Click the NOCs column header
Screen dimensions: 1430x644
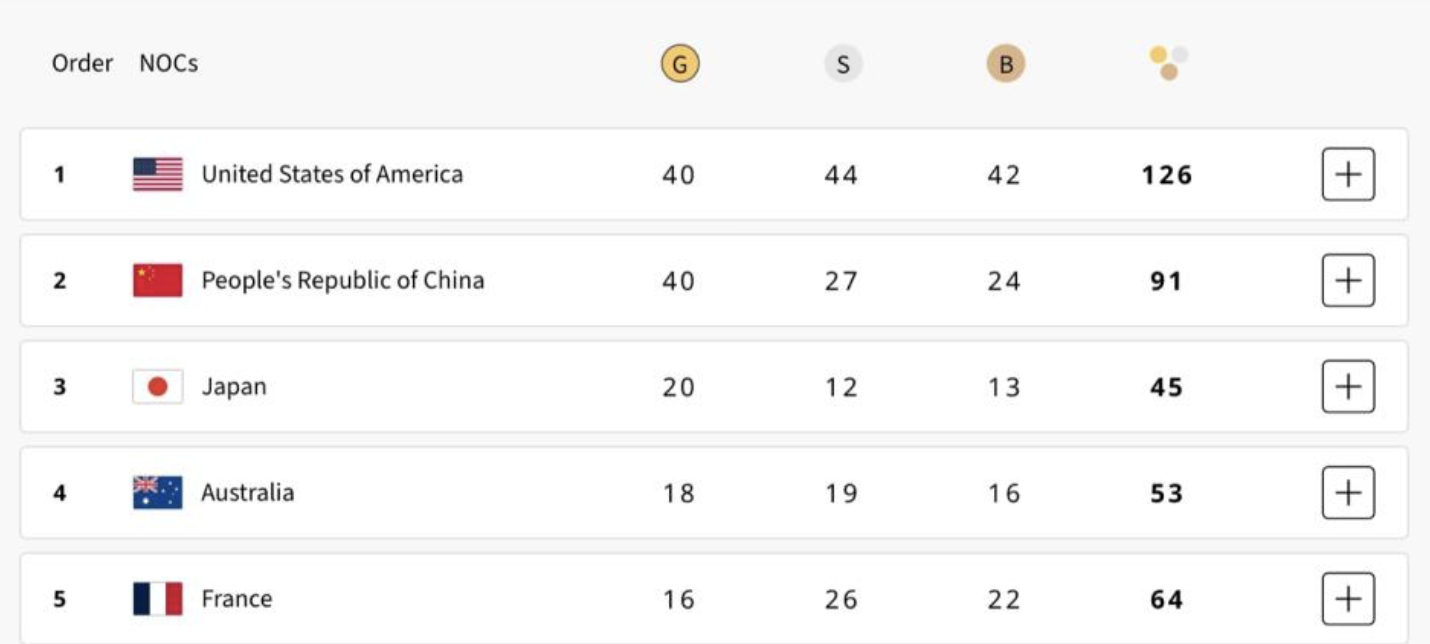click(169, 63)
